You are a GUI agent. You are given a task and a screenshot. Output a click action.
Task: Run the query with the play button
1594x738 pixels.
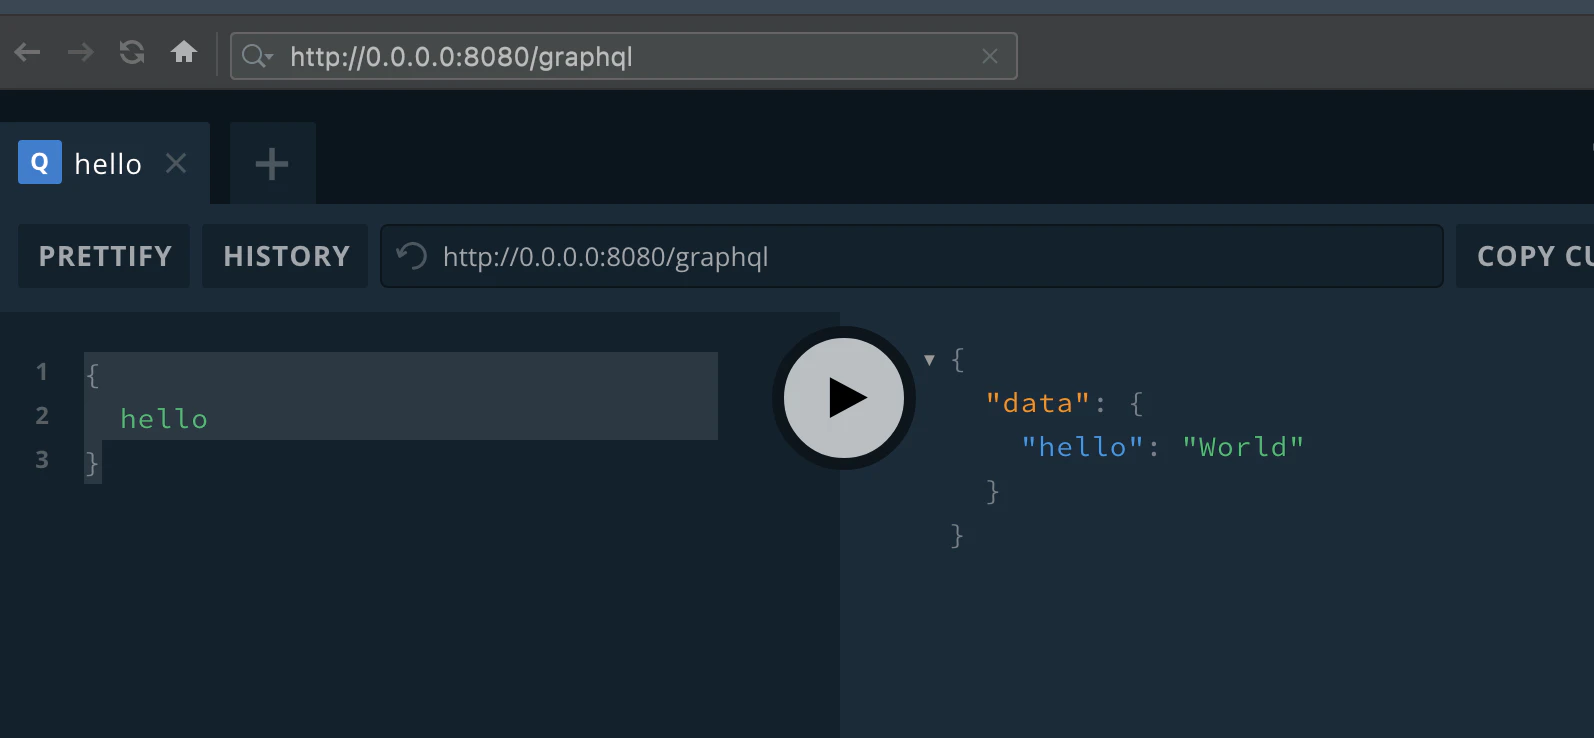point(844,398)
